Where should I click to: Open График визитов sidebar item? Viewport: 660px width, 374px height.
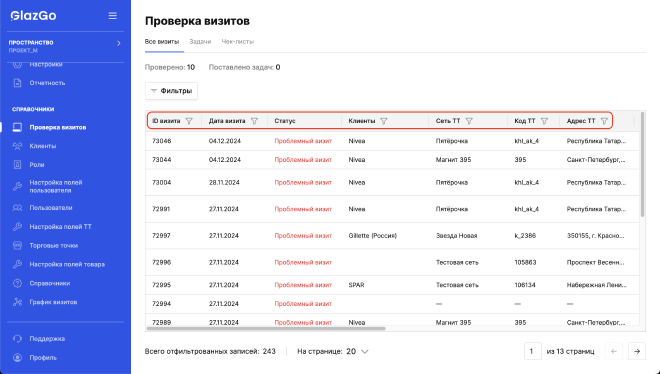pyautogui.click(x=53, y=302)
